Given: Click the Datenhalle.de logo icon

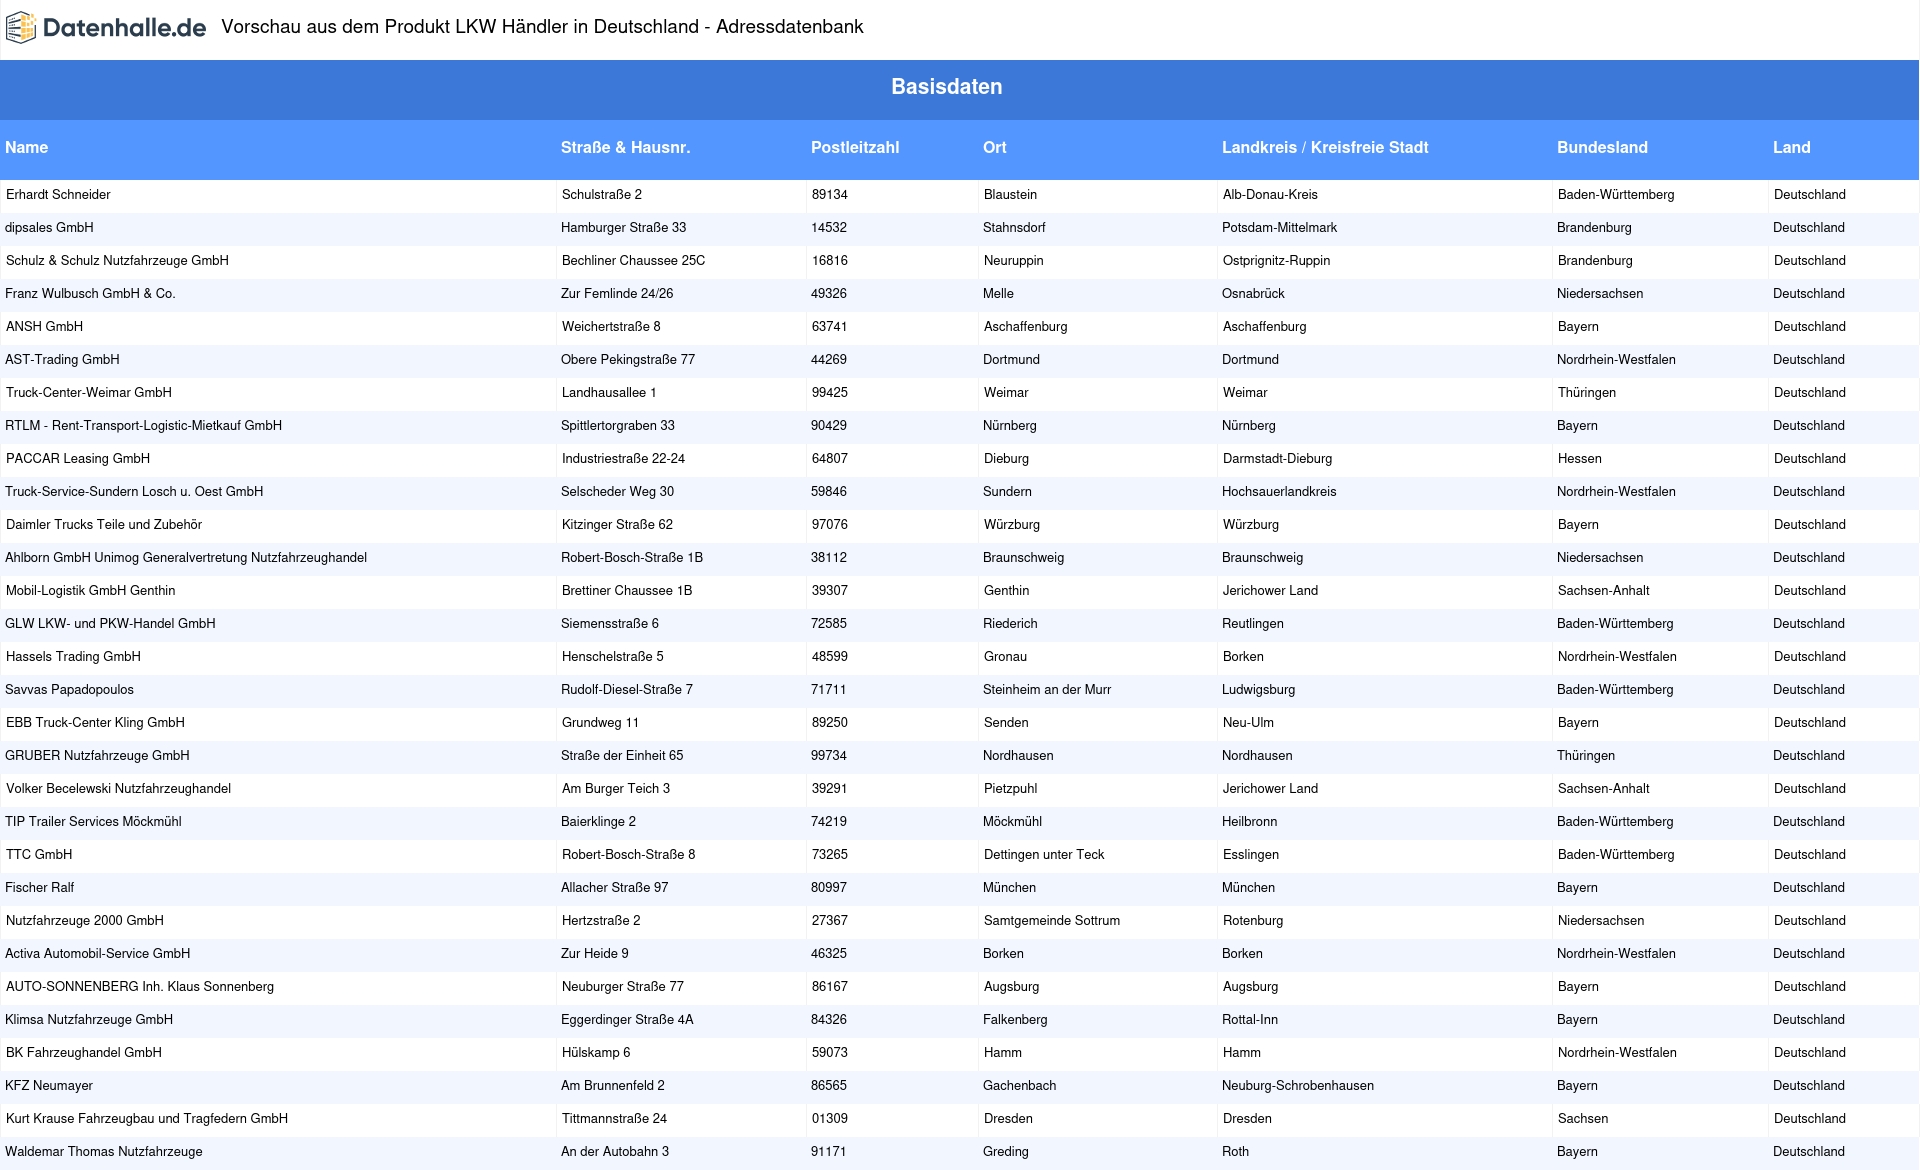Looking at the screenshot, I should (21, 28).
